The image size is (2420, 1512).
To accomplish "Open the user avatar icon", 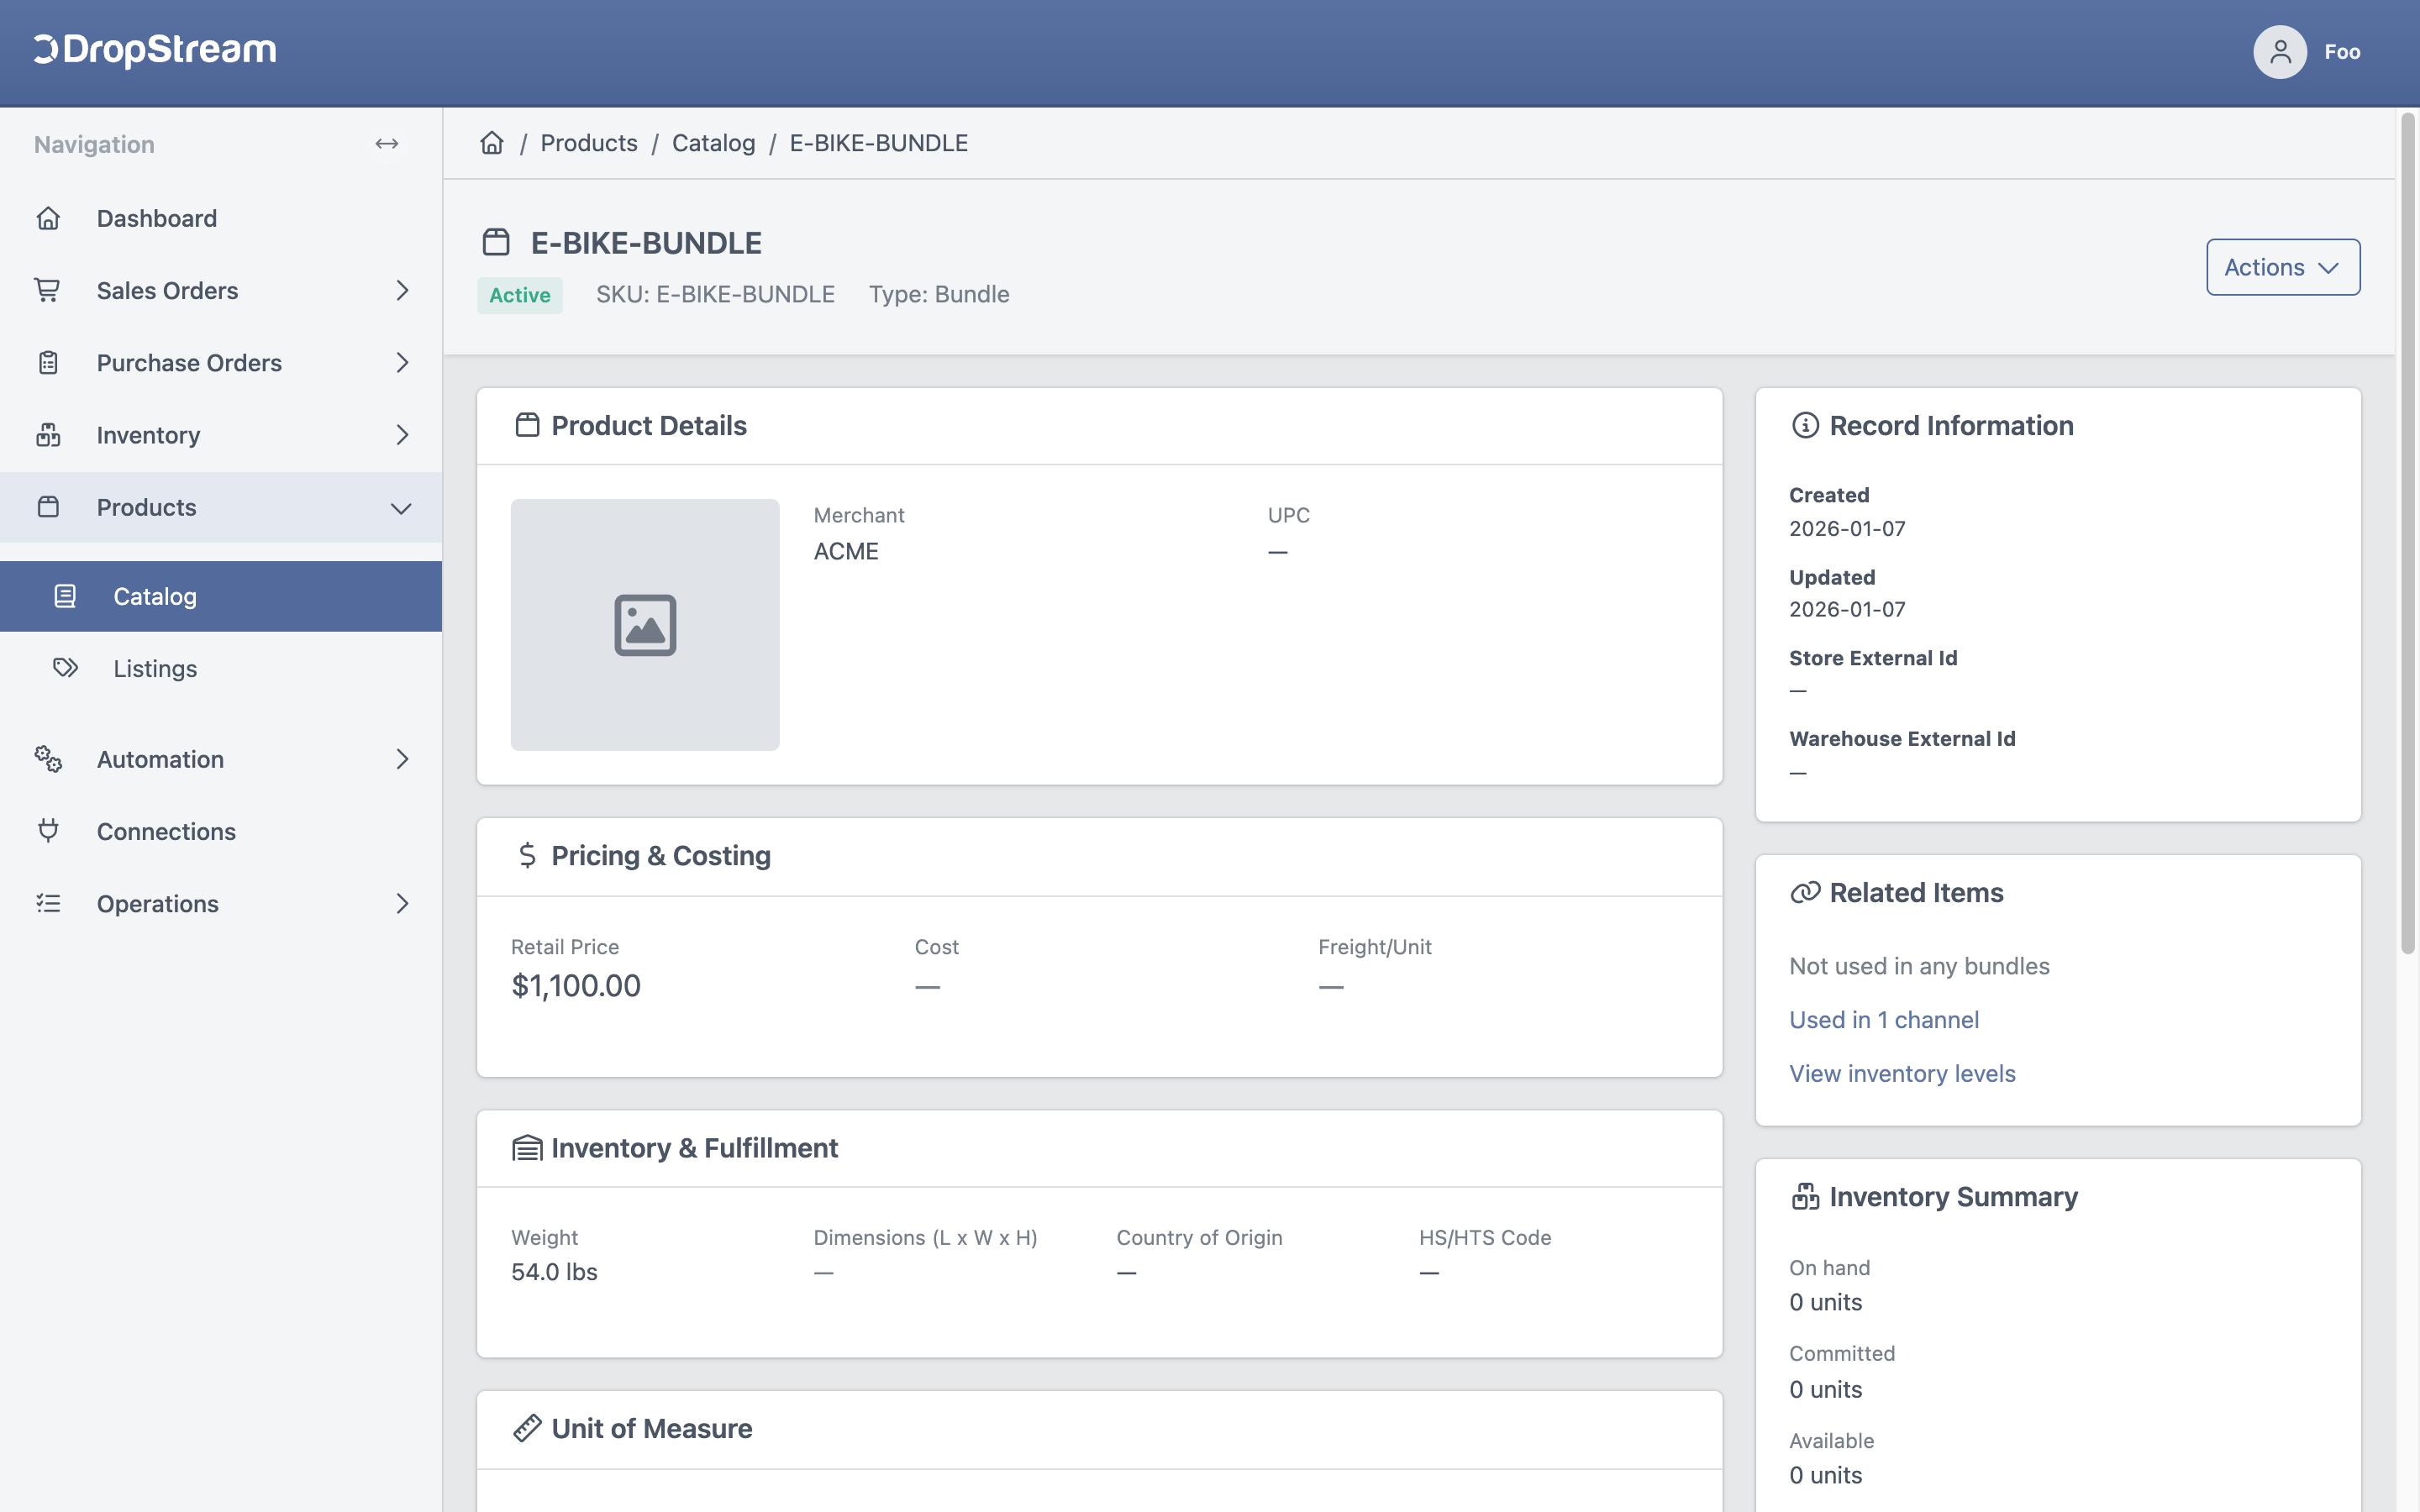I will 2280,52.
